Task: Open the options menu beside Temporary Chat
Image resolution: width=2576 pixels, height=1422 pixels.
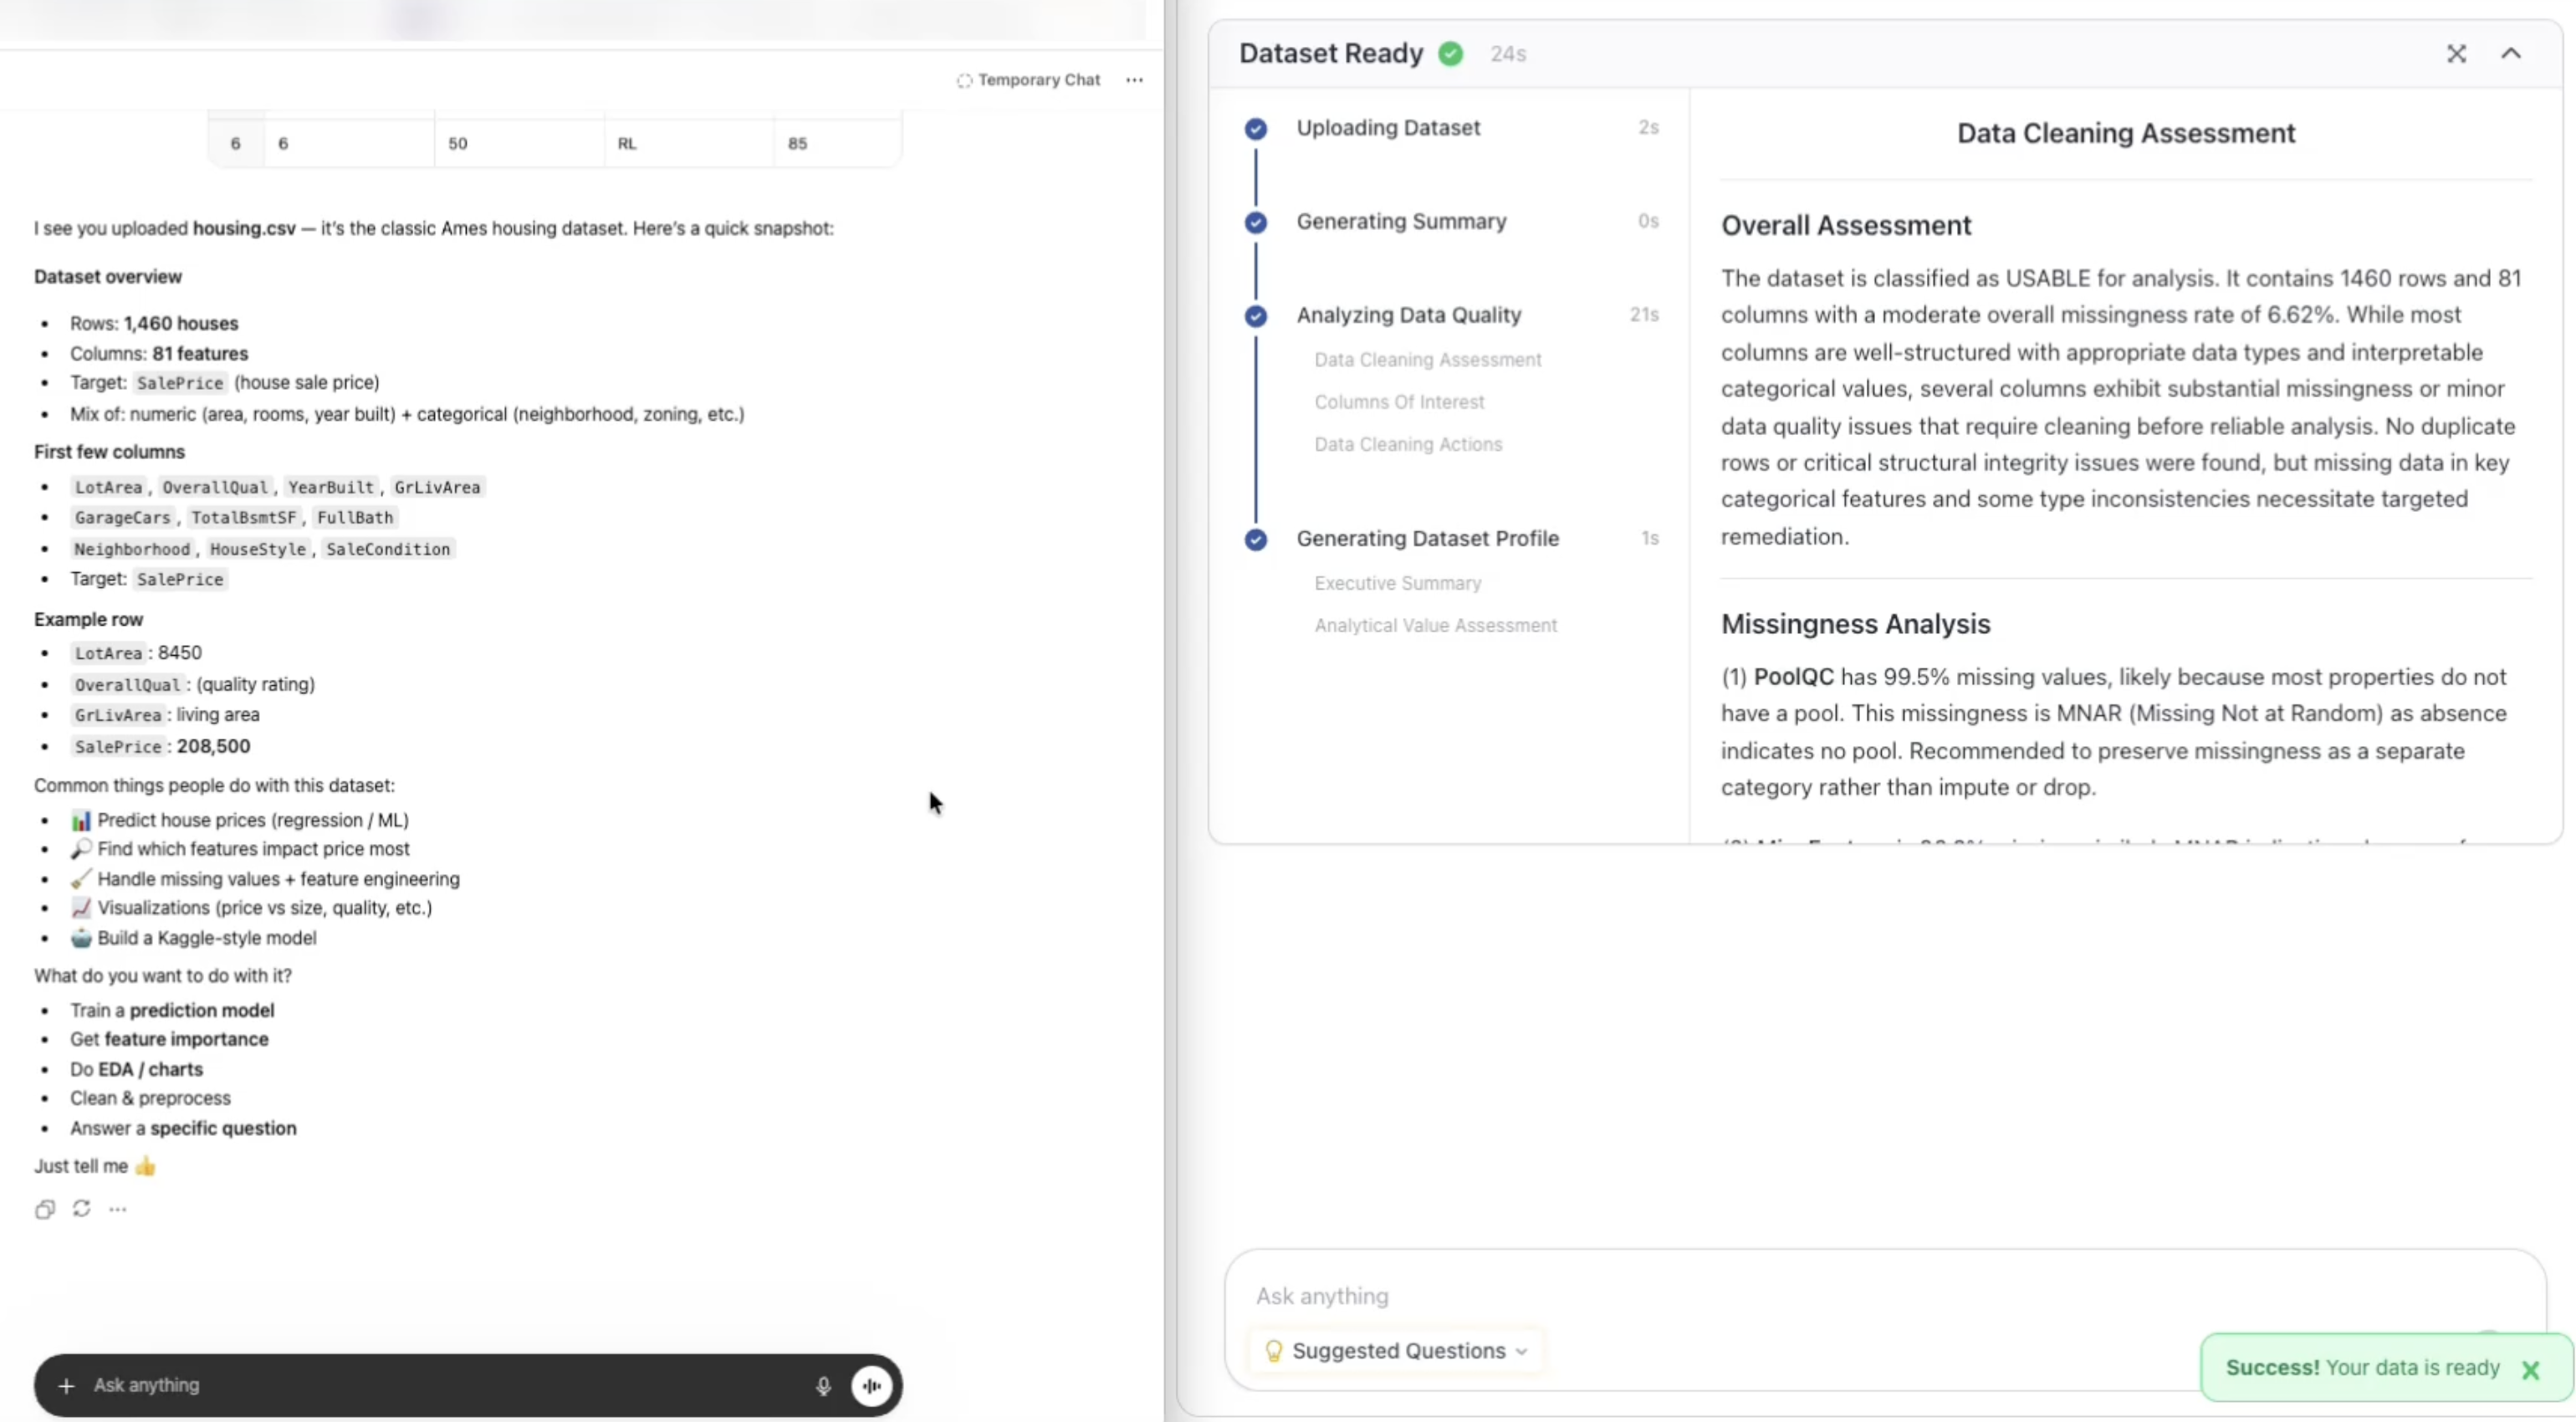Action: [x=1134, y=80]
